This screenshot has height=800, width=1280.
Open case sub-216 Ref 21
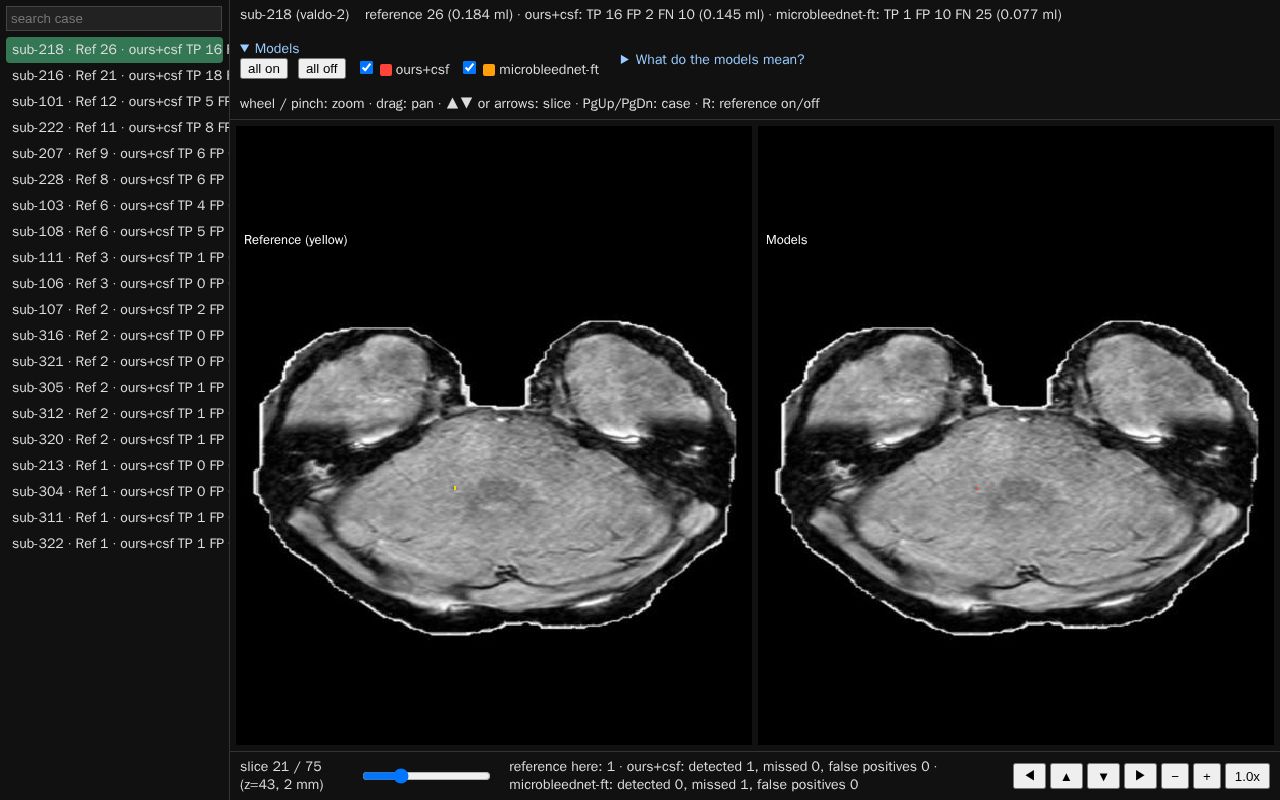point(115,75)
